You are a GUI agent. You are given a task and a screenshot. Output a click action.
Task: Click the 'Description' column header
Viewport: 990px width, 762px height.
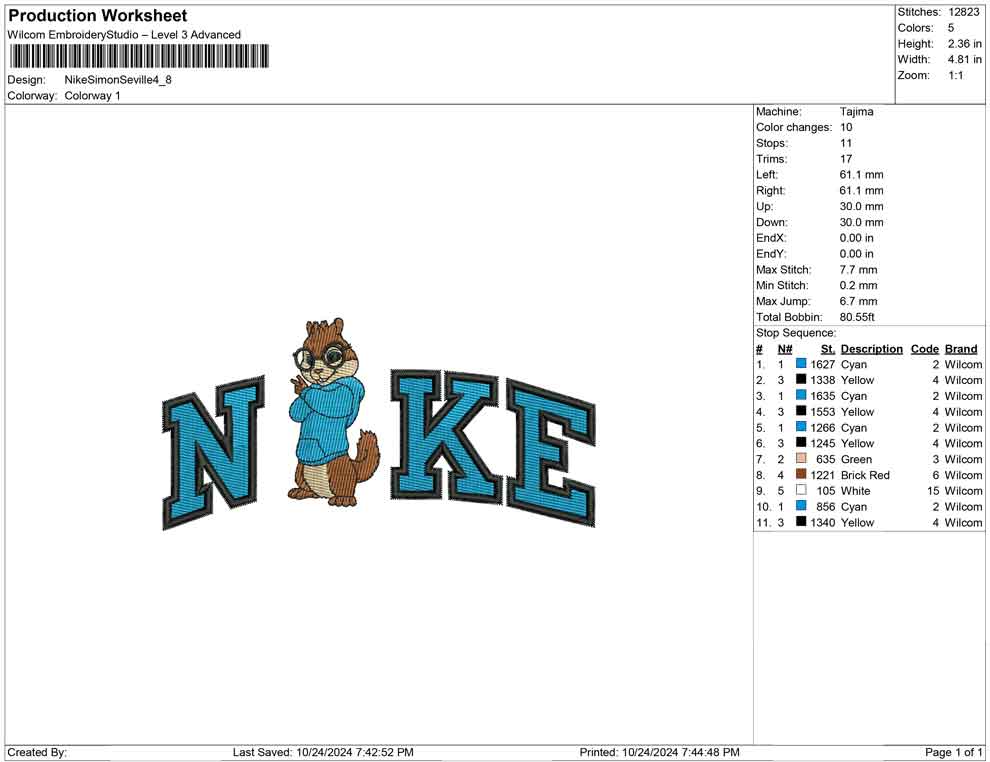click(x=871, y=349)
